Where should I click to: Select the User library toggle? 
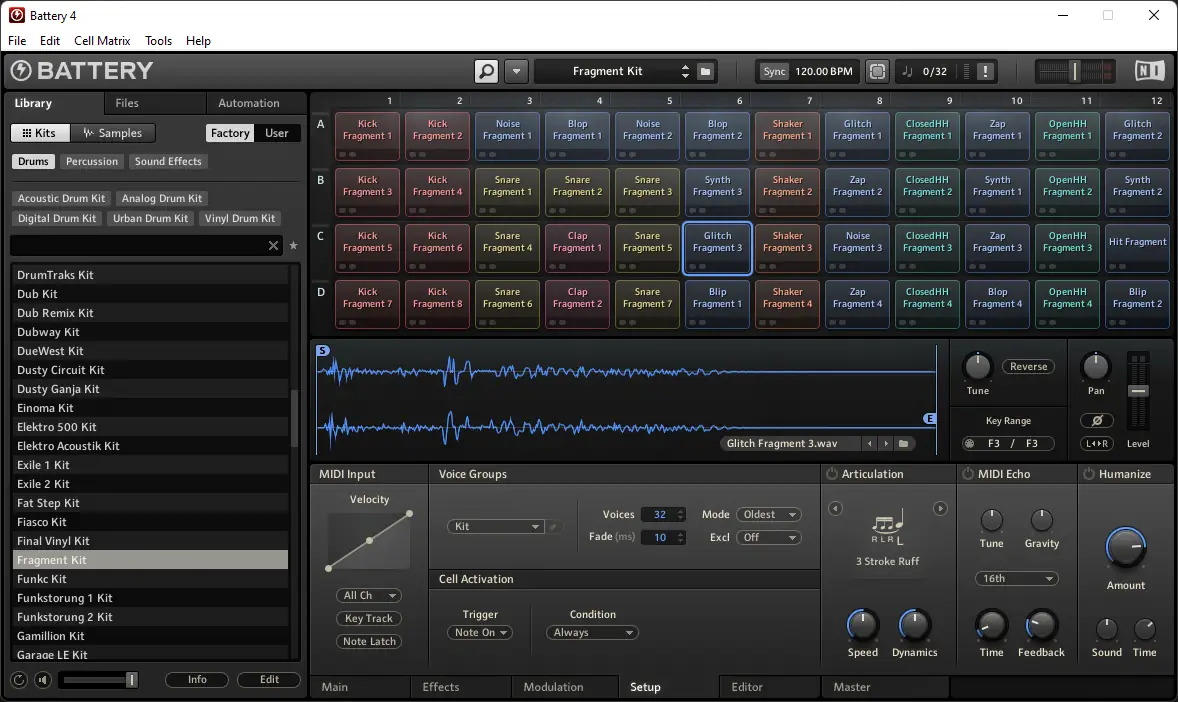276,133
